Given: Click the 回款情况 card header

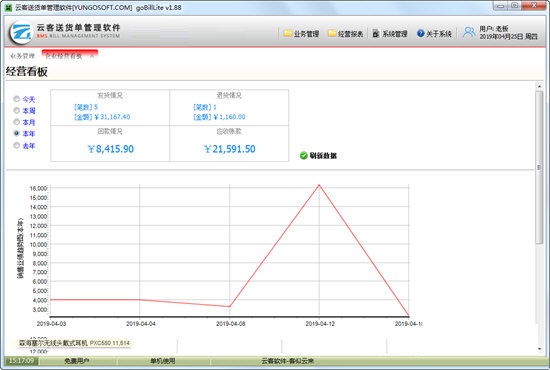Looking at the screenshot, I should click(x=110, y=131).
